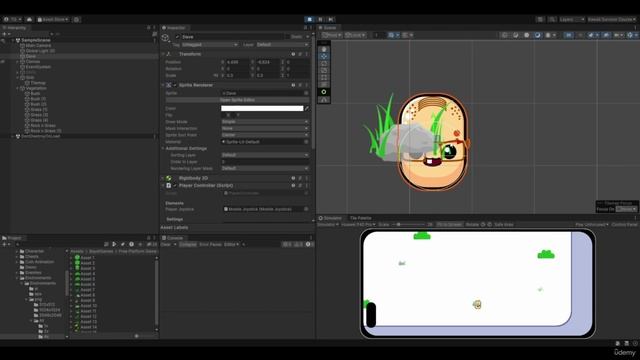This screenshot has height=360, width=640.
Task: Select Main Camera in the Hierarchy
Action: click(x=38, y=45)
